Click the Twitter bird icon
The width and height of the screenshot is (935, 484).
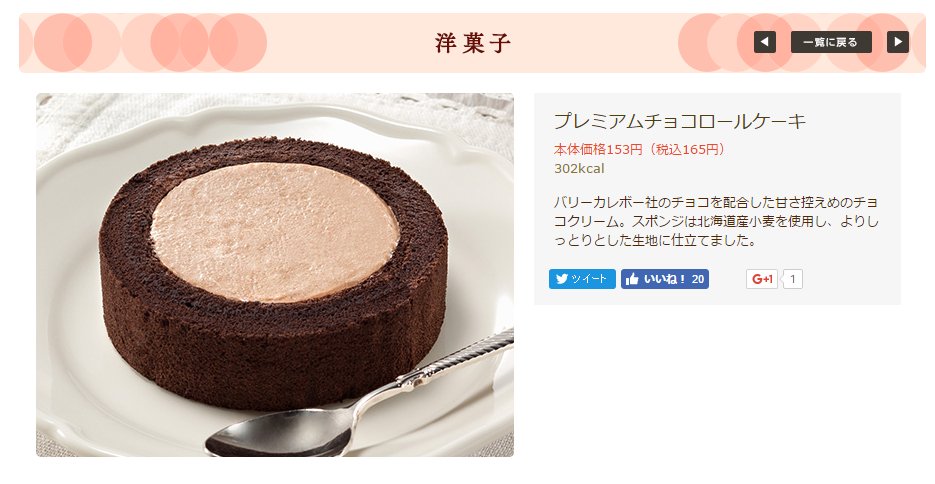click(x=561, y=279)
